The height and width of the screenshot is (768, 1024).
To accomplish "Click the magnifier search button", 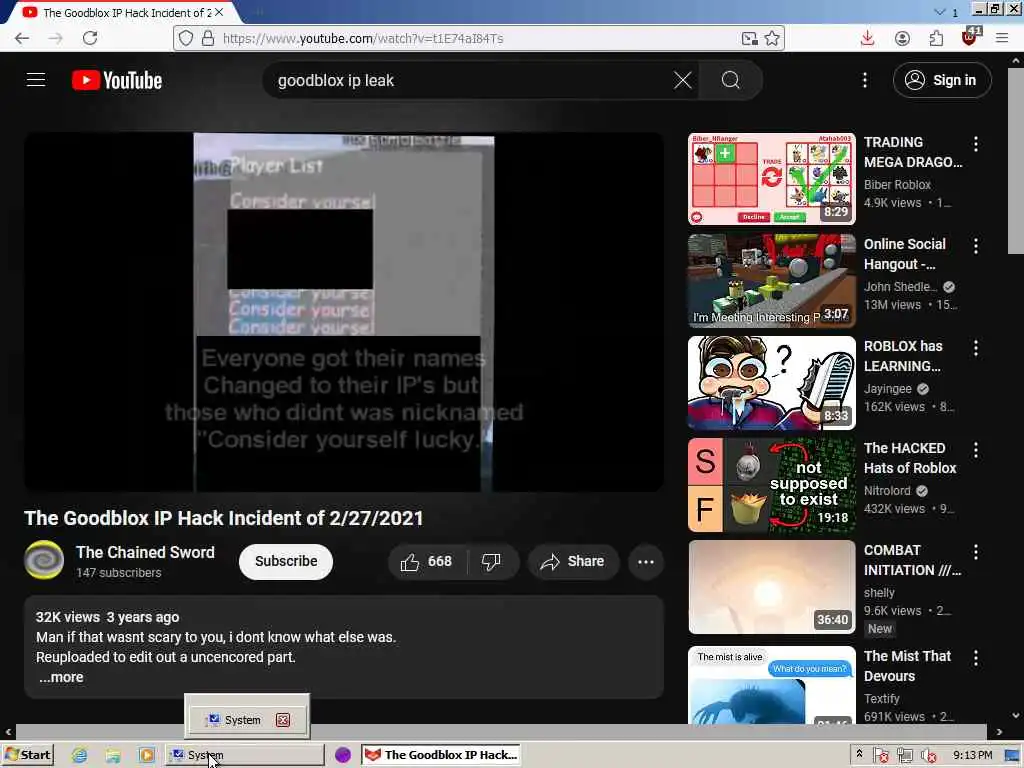I will pyautogui.click(x=731, y=80).
